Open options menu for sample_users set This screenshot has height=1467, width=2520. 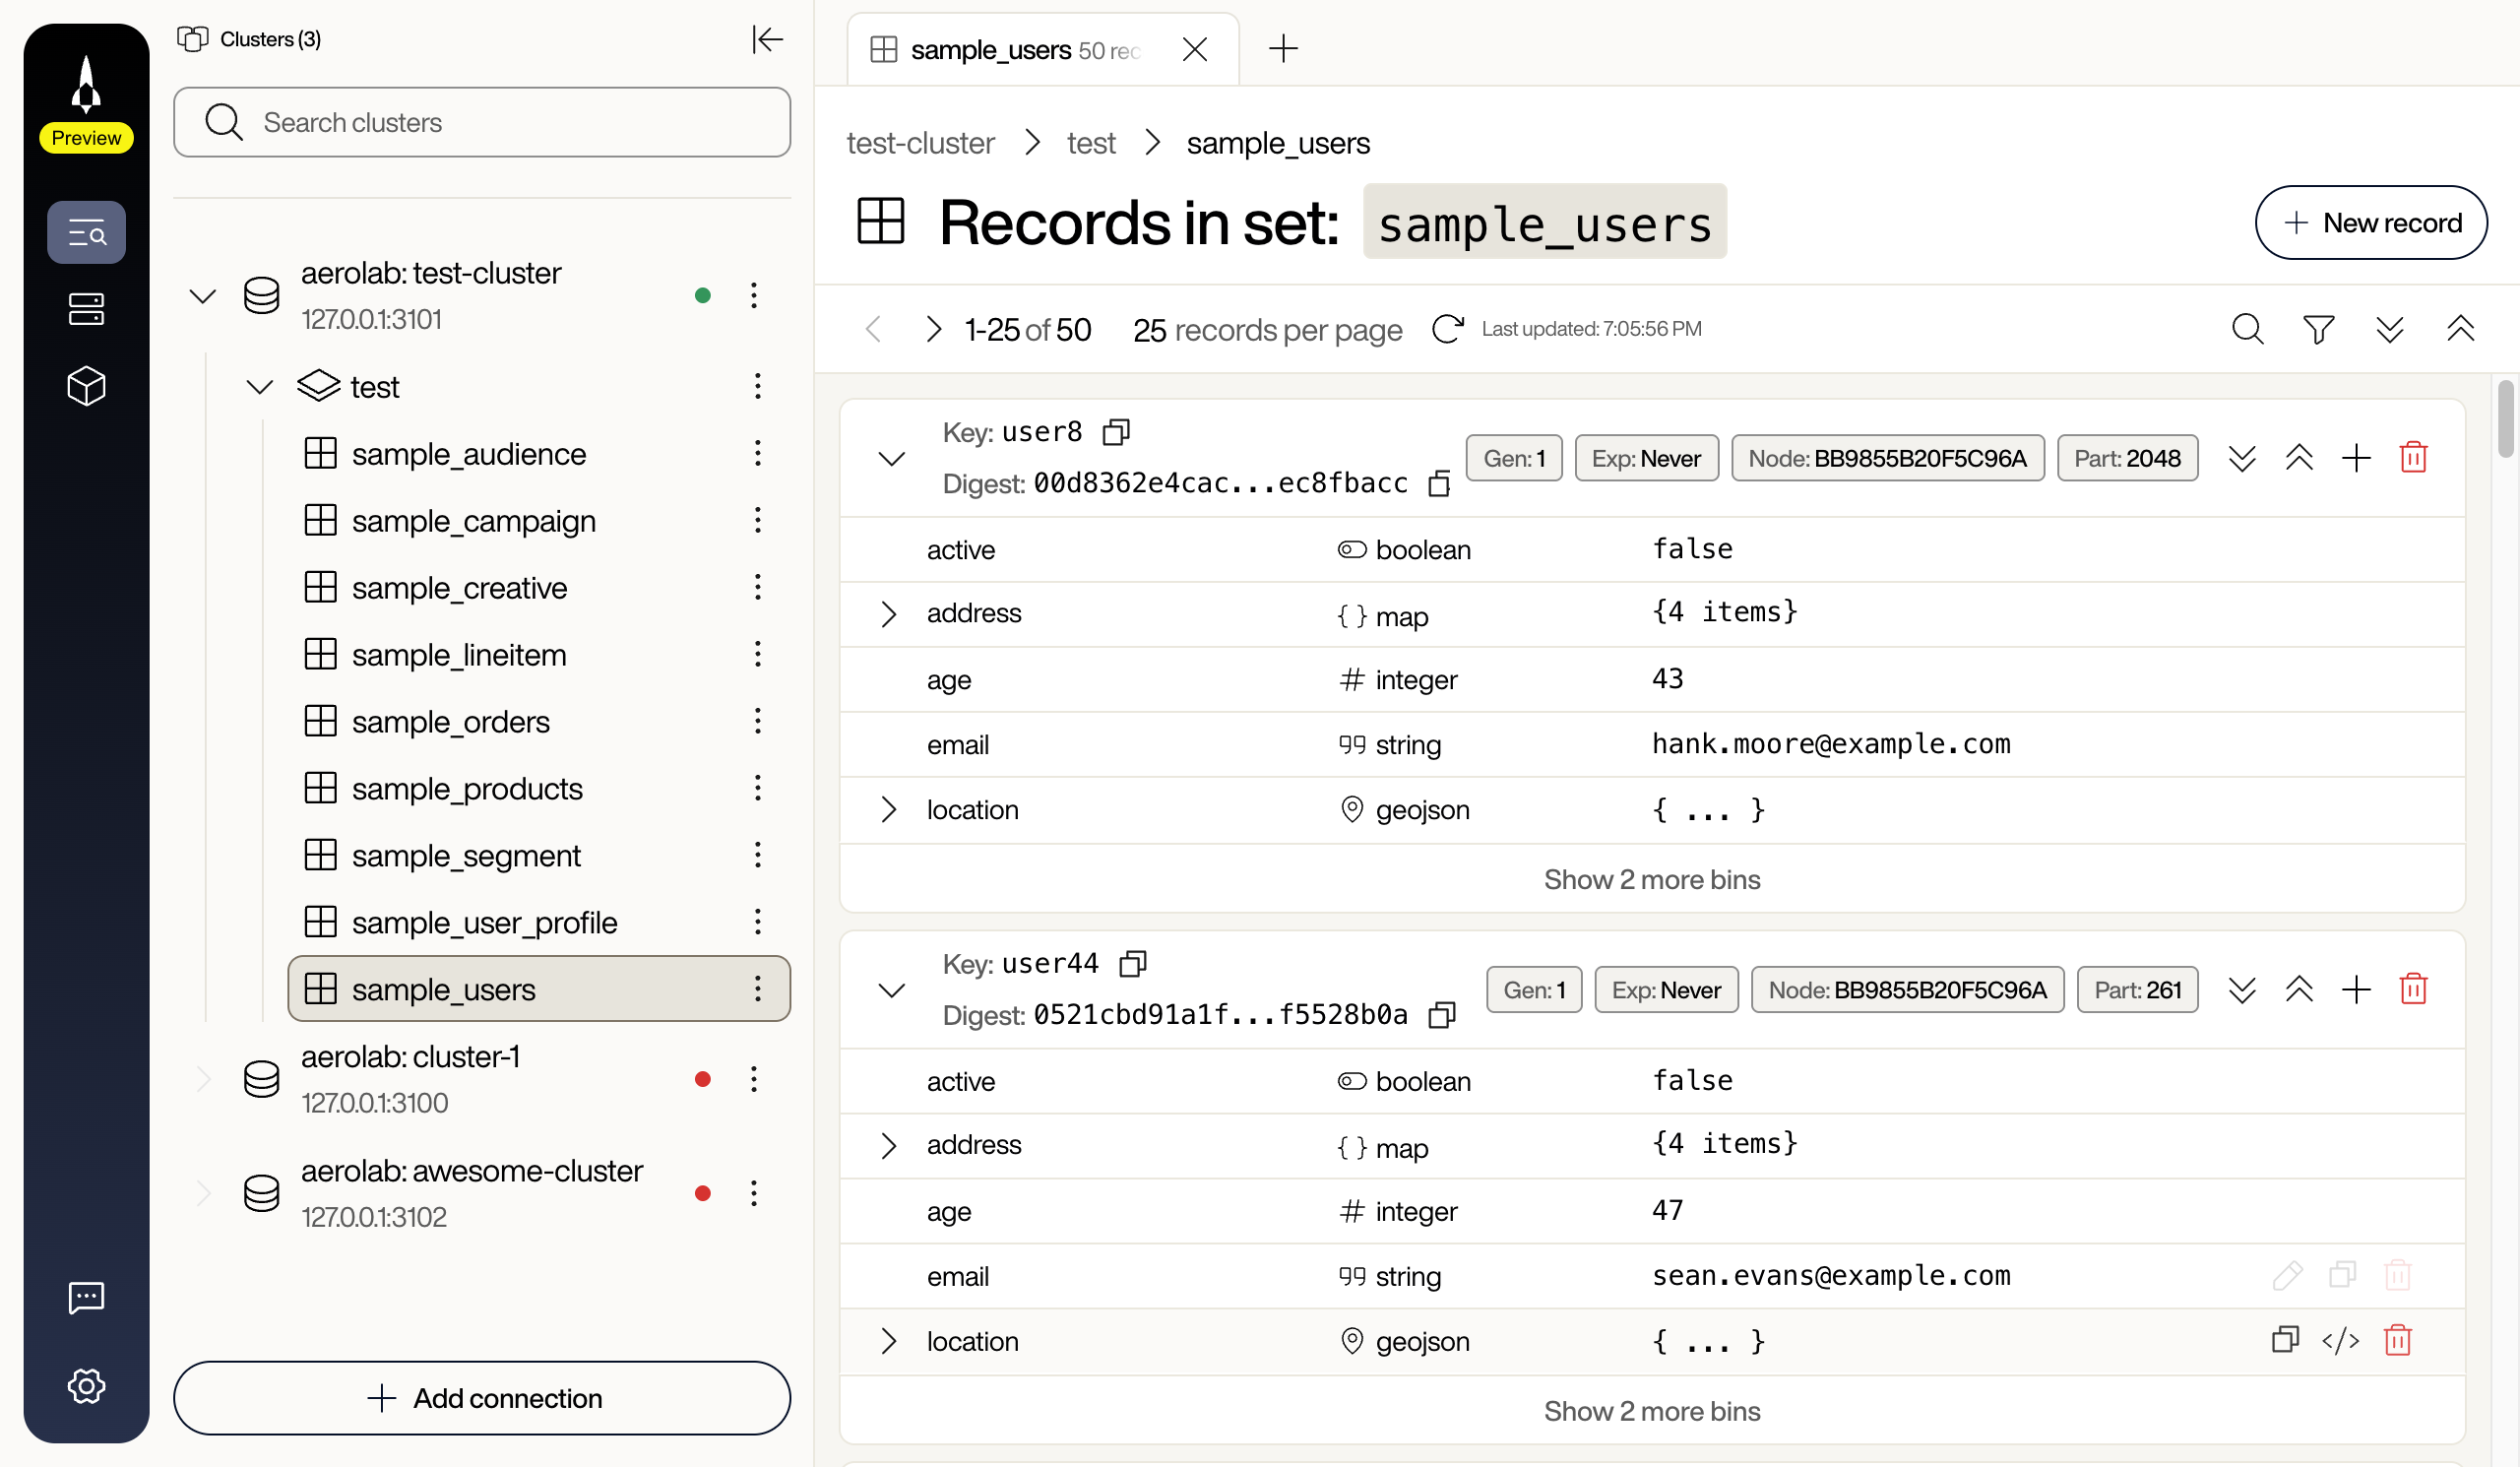(757, 989)
